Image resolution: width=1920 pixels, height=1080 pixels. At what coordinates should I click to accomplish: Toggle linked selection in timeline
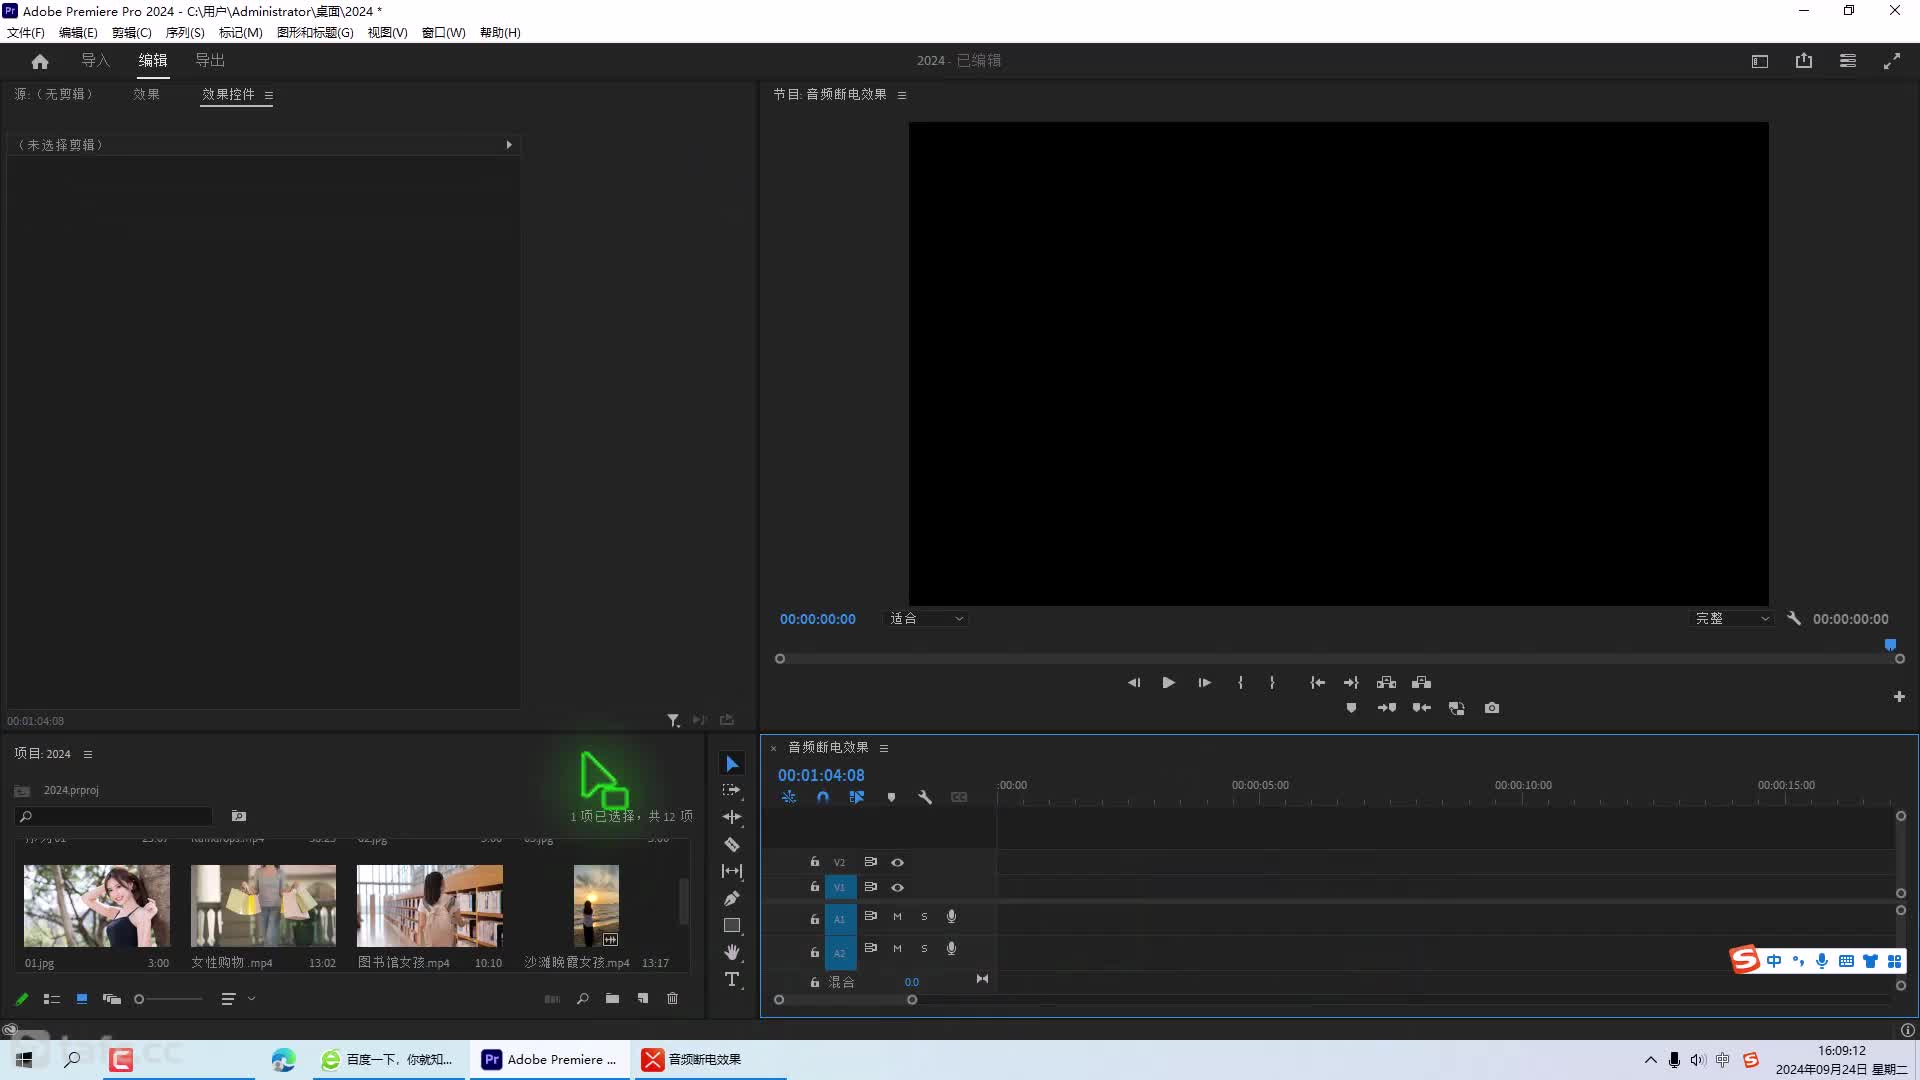(857, 798)
